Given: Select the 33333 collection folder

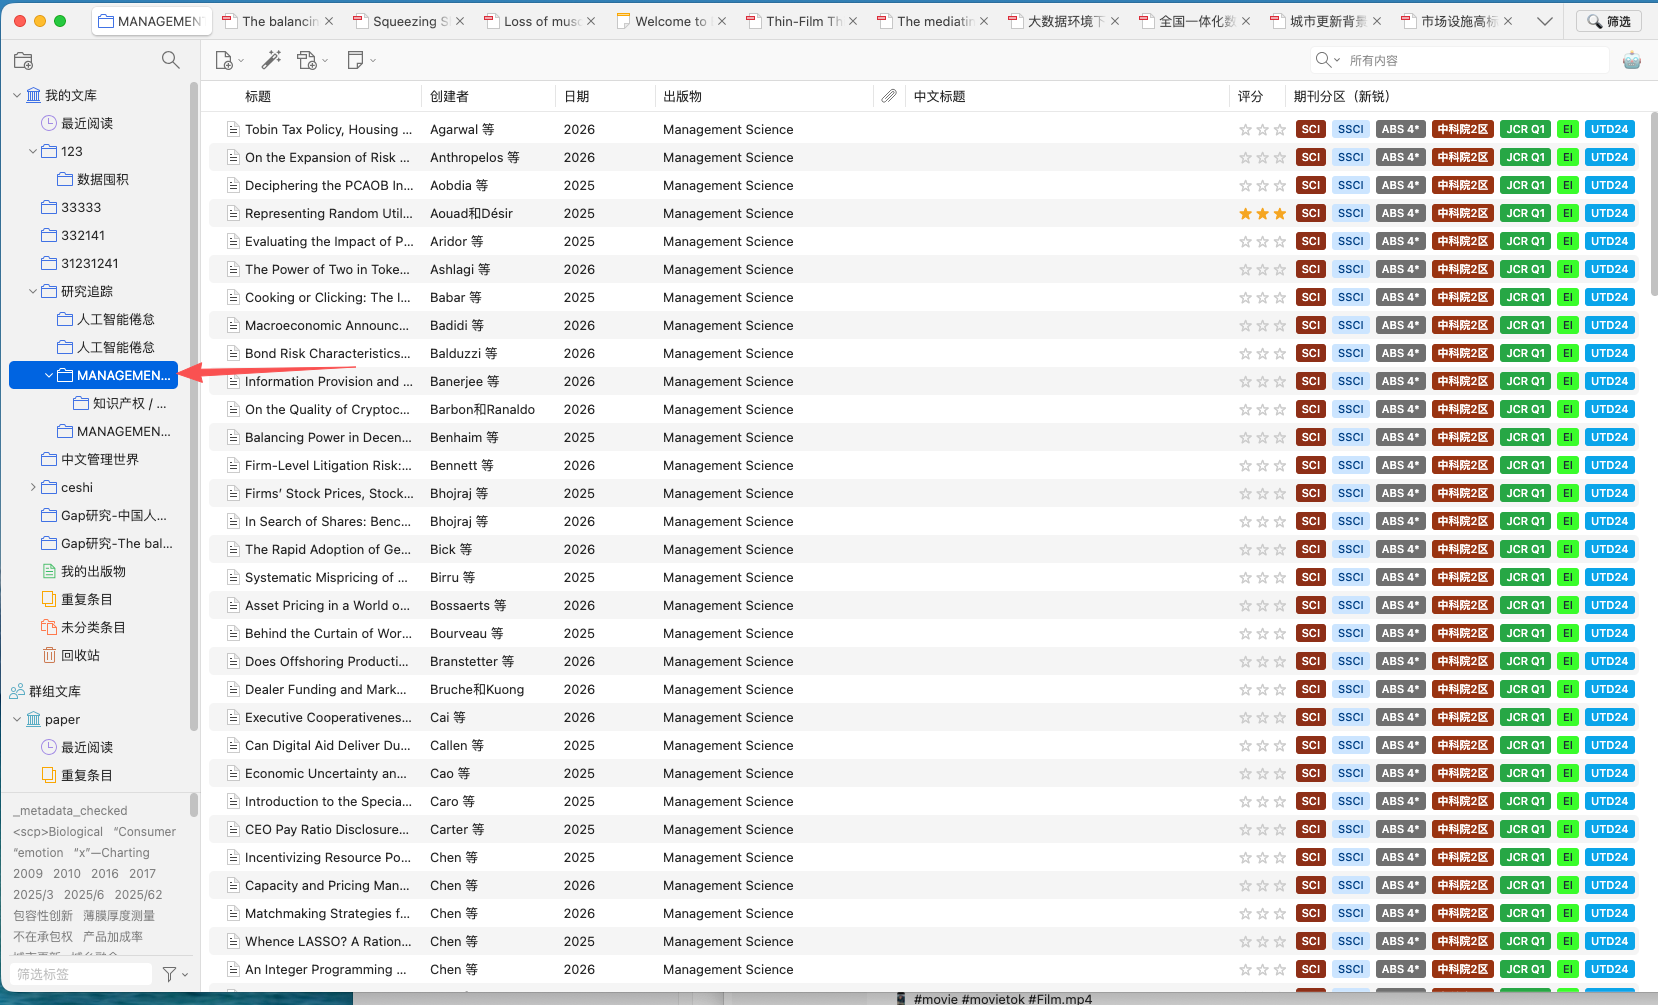Looking at the screenshot, I should [71, 207].
